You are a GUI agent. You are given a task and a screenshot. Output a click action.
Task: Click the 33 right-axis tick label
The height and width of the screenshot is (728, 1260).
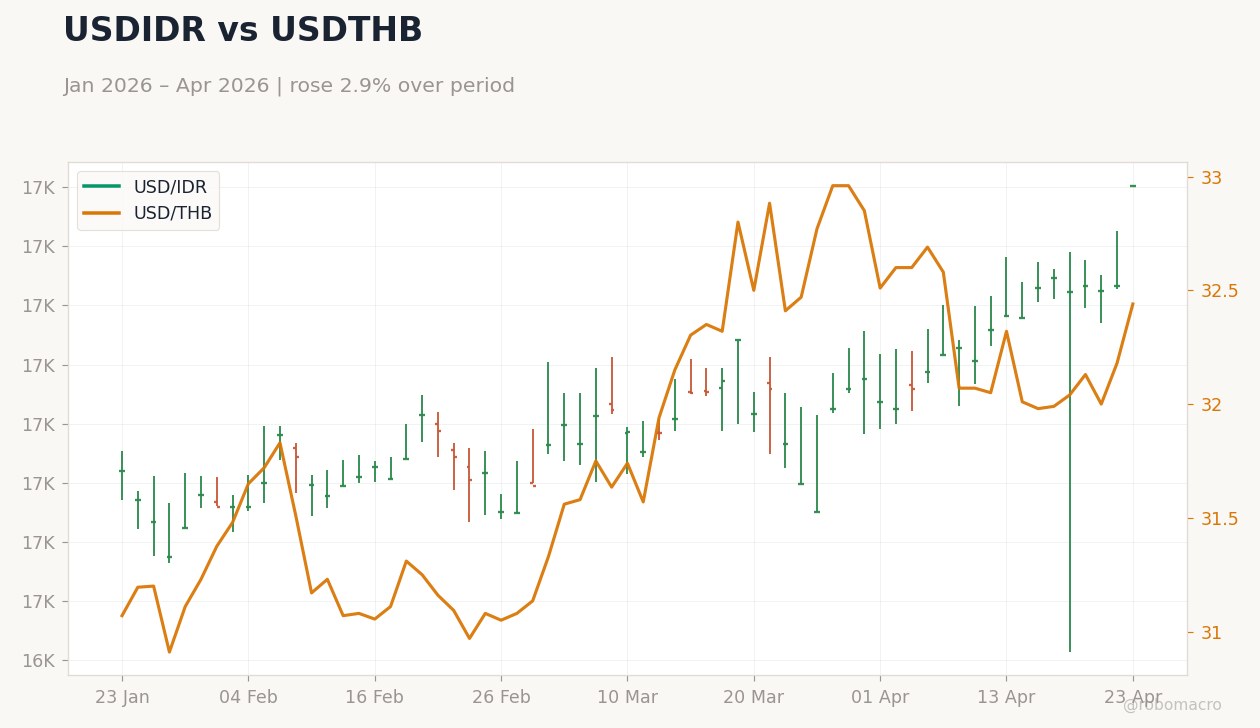pyautogui.click(x=1211, y=177)
